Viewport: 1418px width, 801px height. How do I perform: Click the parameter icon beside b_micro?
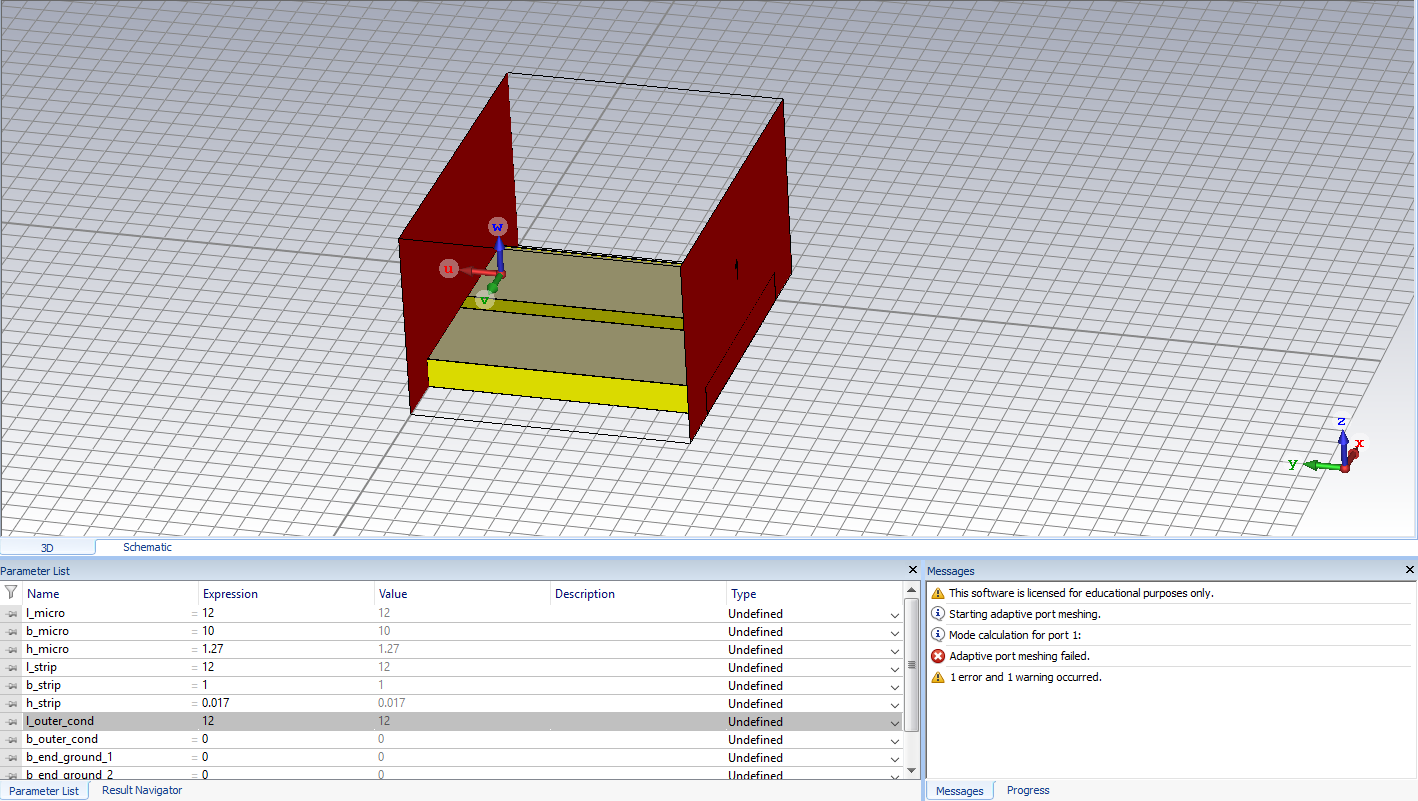coord(11,631)
